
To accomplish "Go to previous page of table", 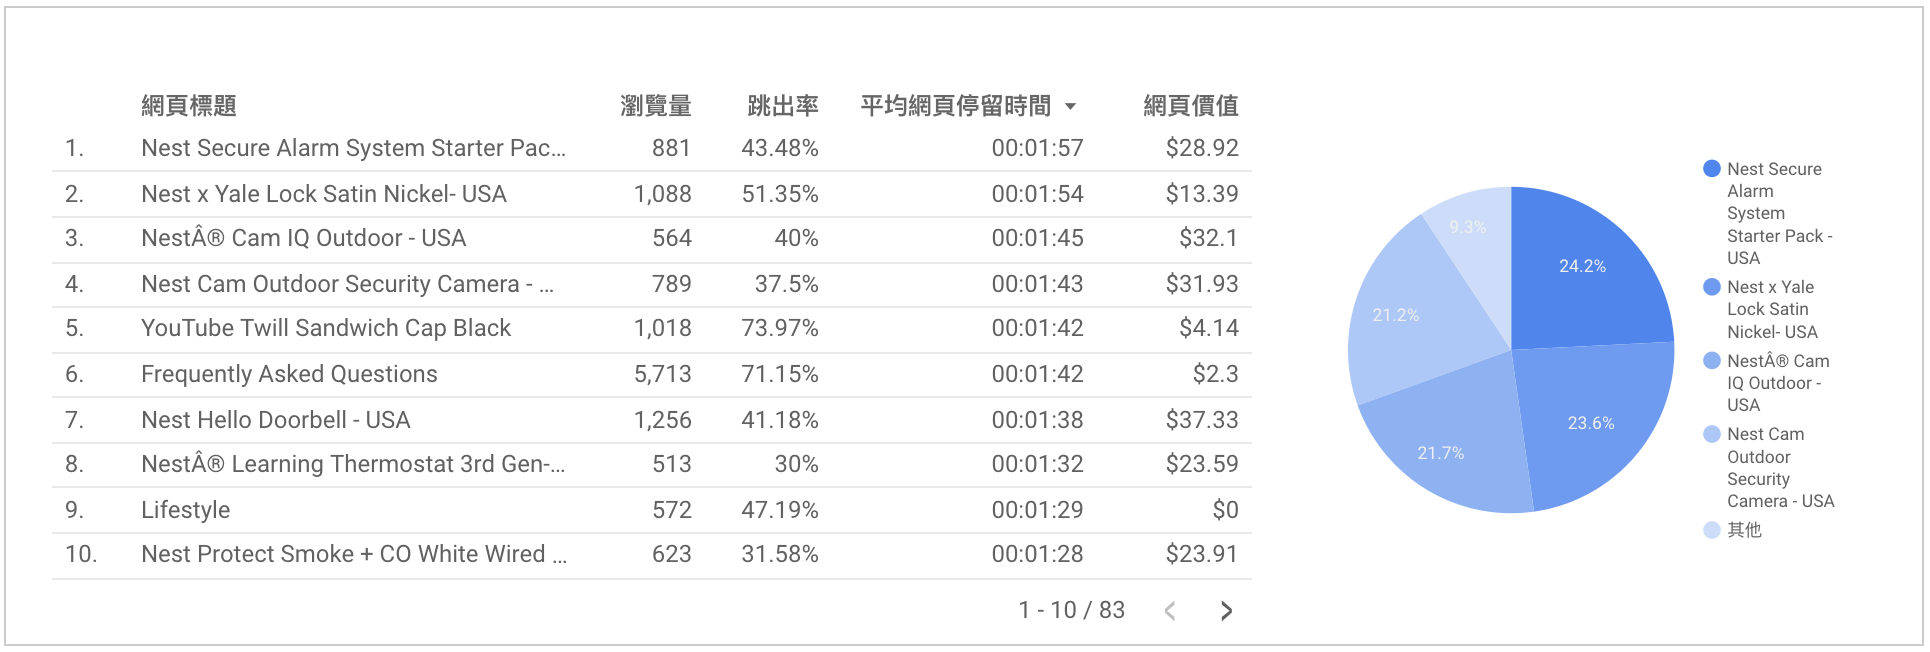I will (1170, 611).
